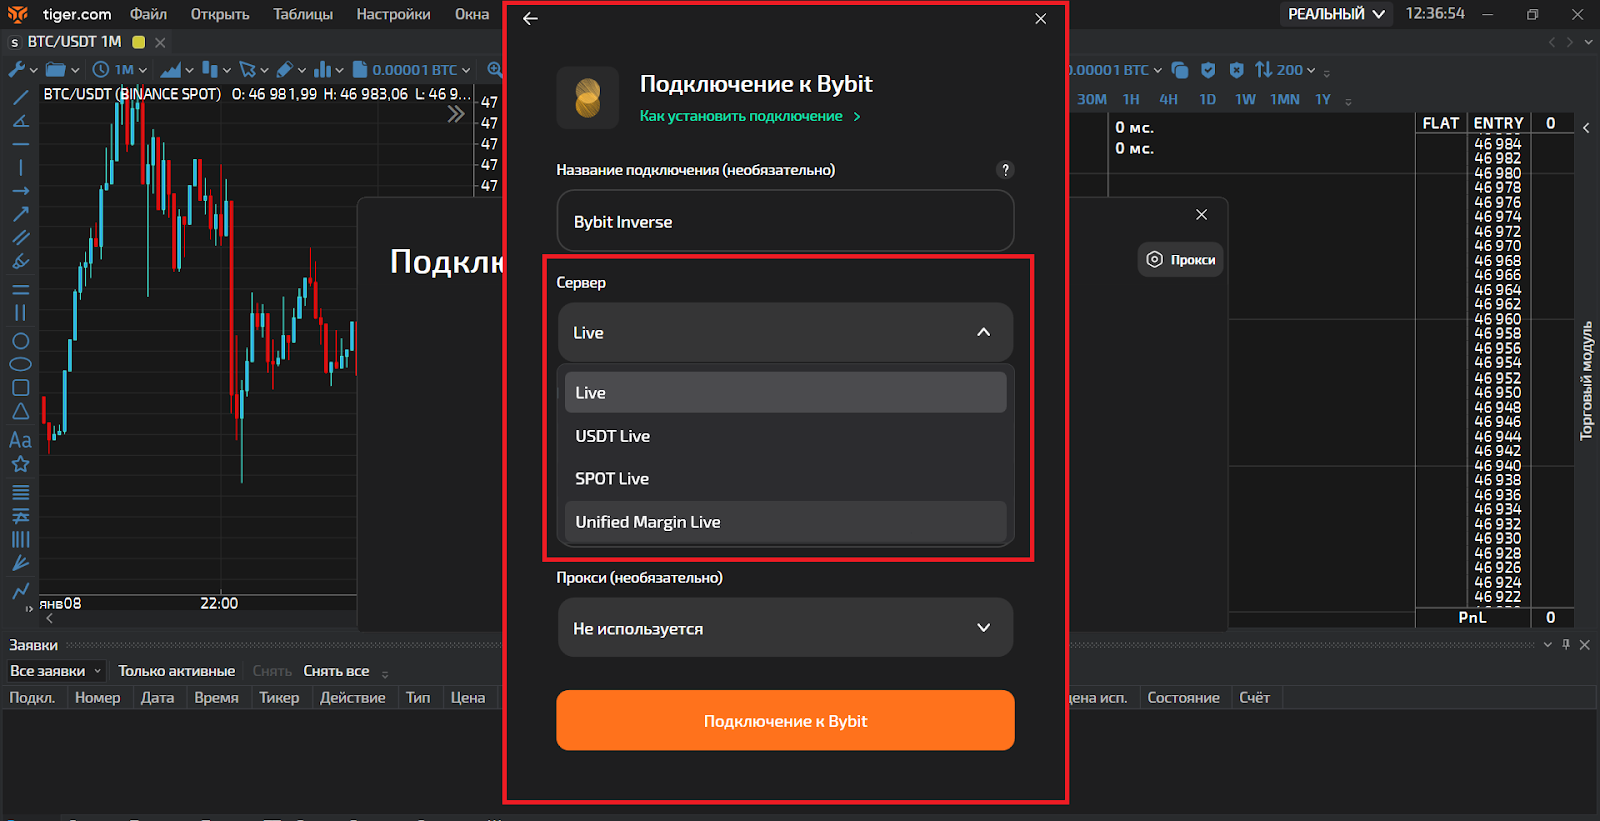Choose the Live server option
1600x821 pixels.
[x=785, y=392]
